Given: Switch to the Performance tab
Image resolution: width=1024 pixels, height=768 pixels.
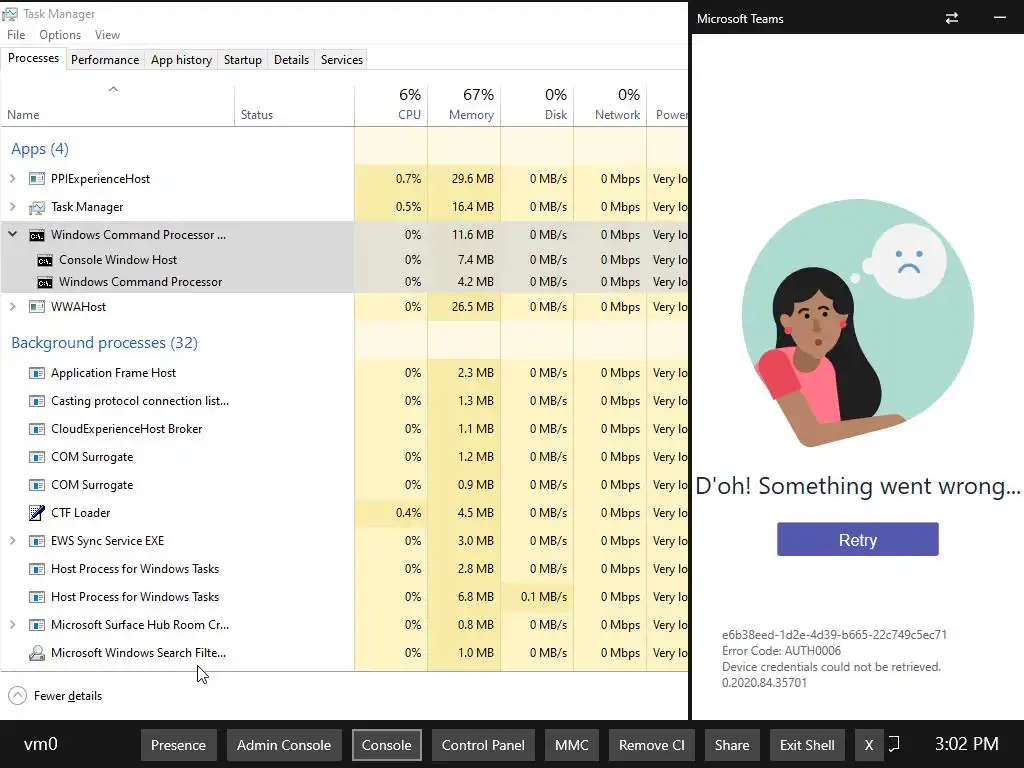Looking at the screenshot, I should 105,59.
